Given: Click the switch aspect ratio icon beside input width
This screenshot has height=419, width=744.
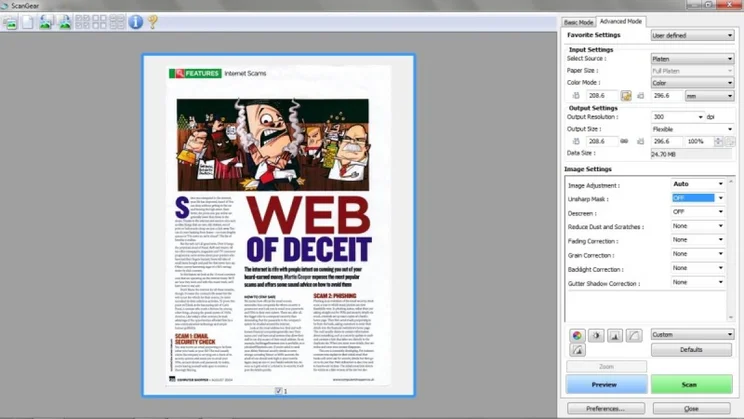Looking at the screenshot, I should pyautogui.click(x=626, y=96).
